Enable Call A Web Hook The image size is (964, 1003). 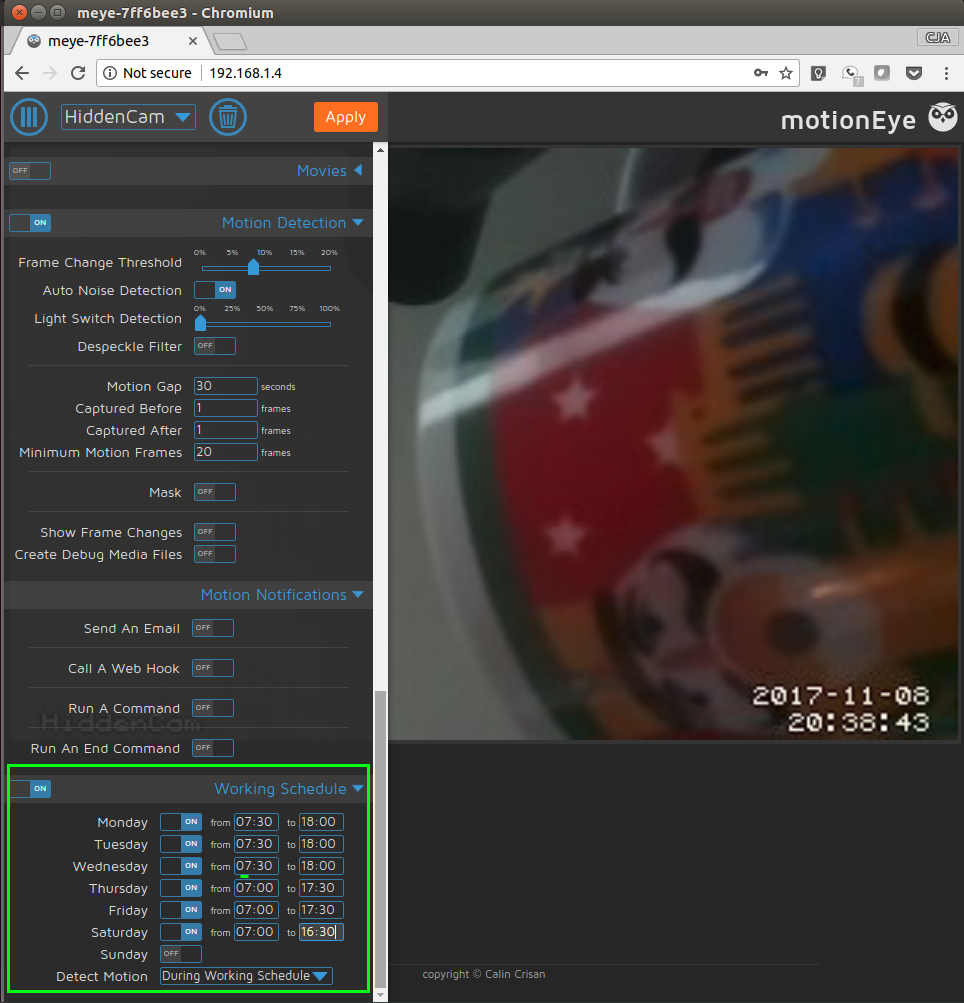[213, 668]
